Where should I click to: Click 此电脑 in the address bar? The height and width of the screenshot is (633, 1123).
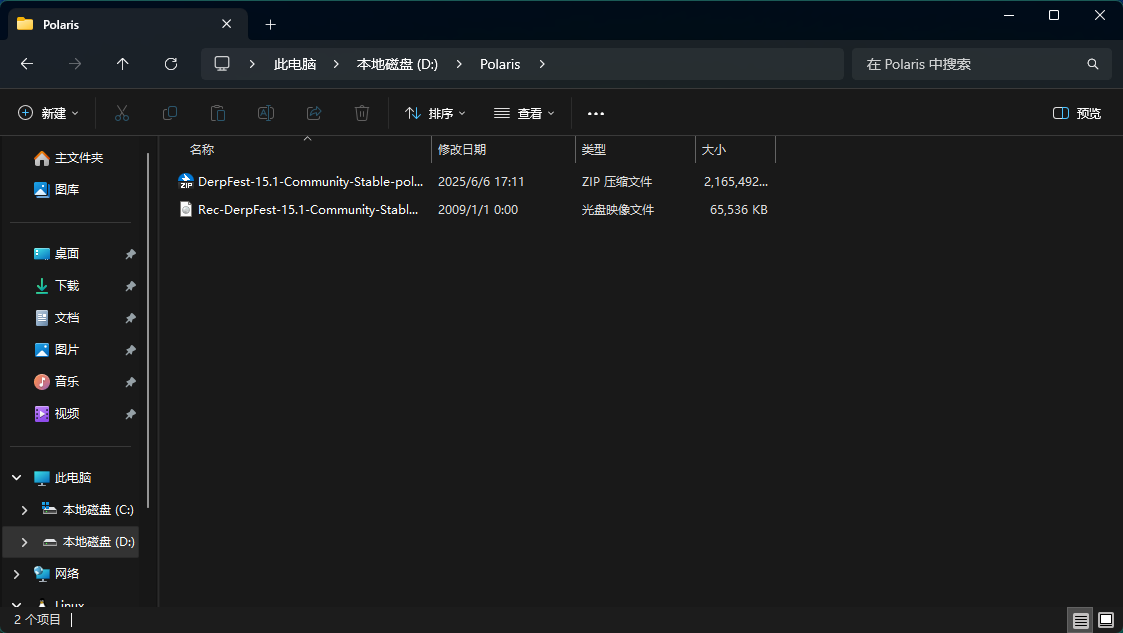(295, 64)
